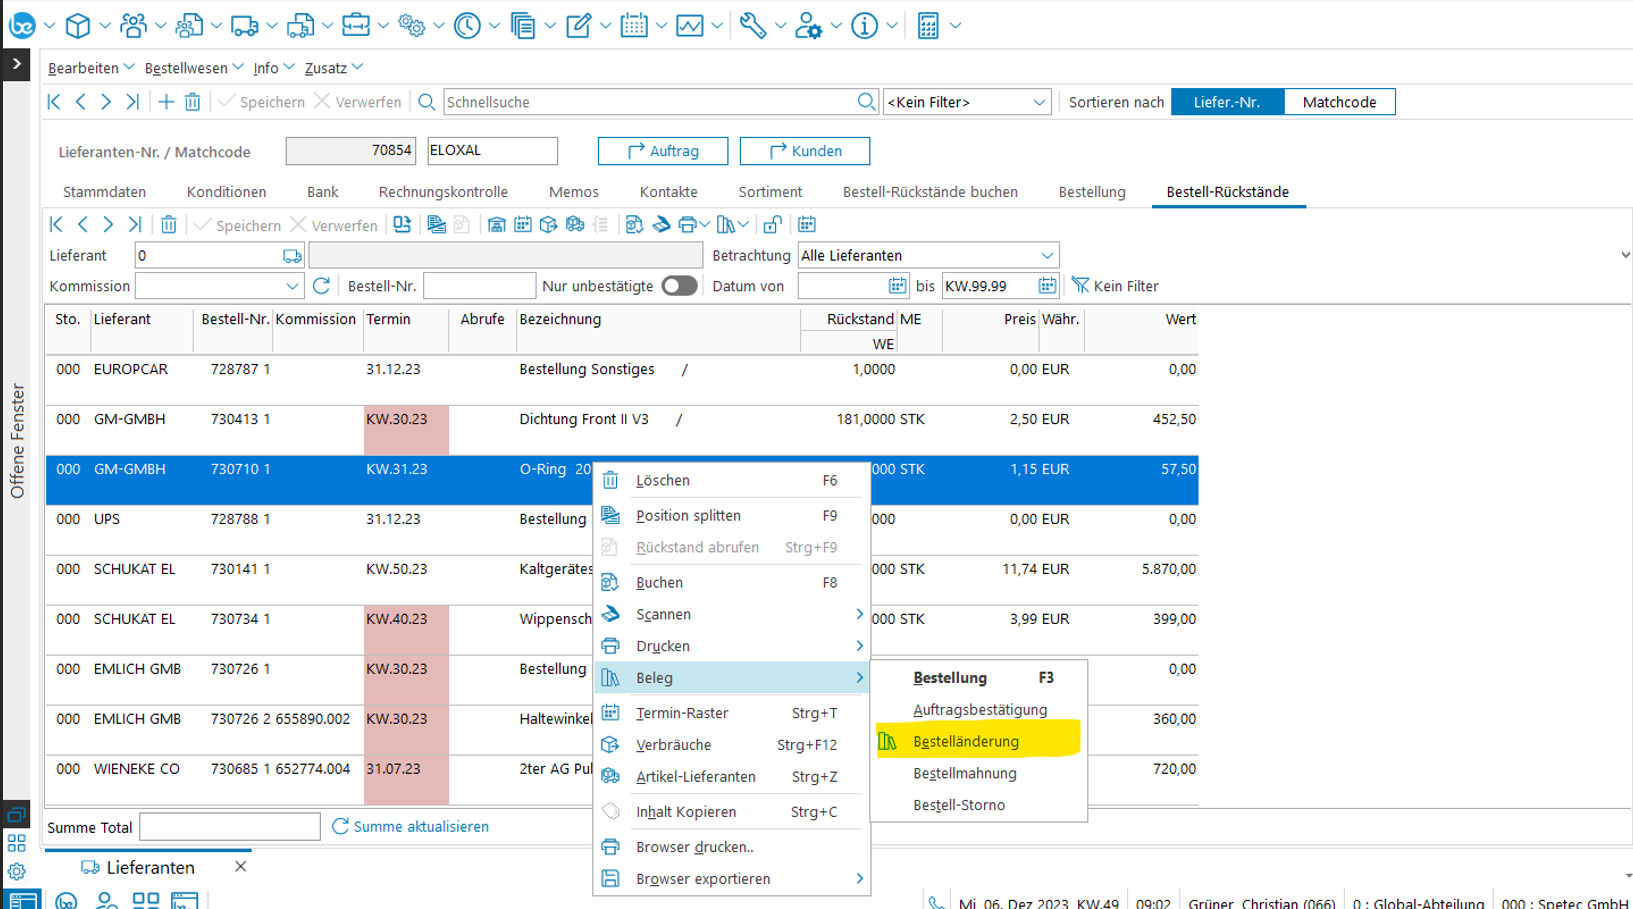
Task: Toggle the Nur unbestätigte switch
Action: [679, 286]
